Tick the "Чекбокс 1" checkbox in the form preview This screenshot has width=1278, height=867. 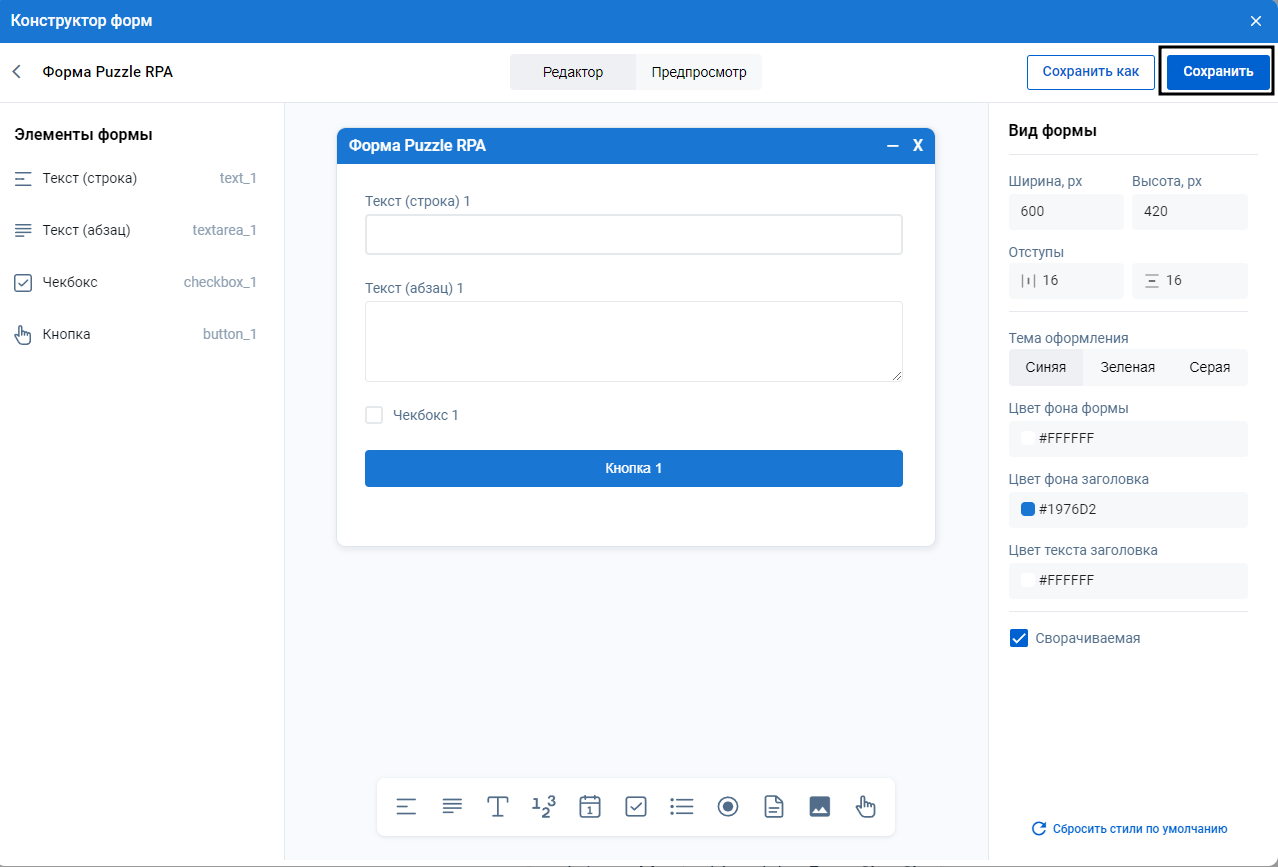point(374,415)
